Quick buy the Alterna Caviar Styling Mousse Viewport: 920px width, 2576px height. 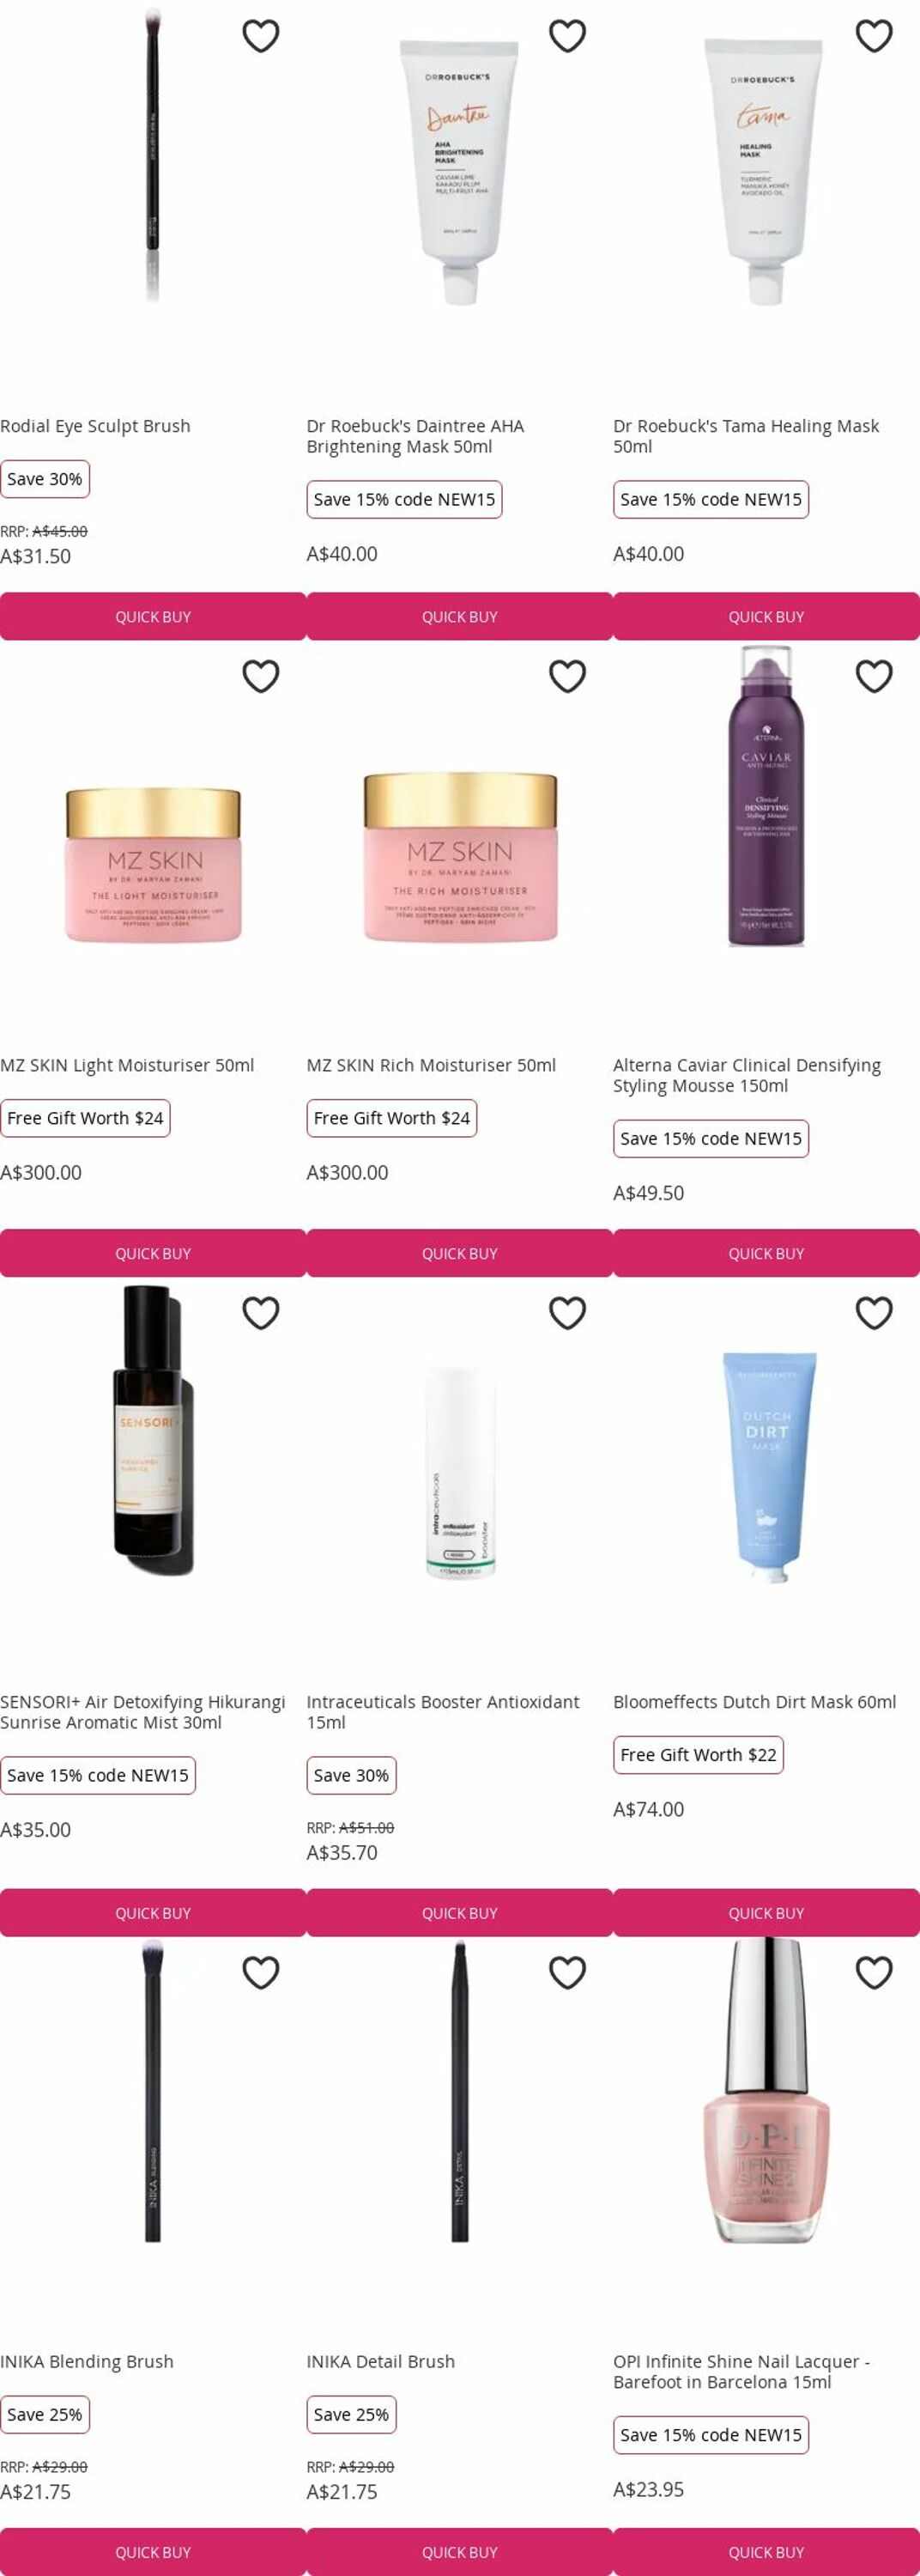tap(766, 1253)
